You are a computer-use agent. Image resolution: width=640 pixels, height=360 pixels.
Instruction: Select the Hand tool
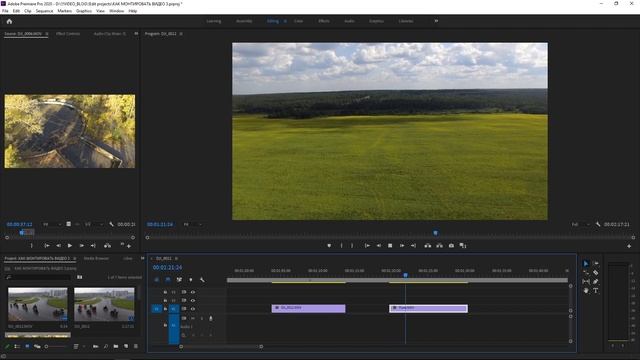click(x=586, y=291)
